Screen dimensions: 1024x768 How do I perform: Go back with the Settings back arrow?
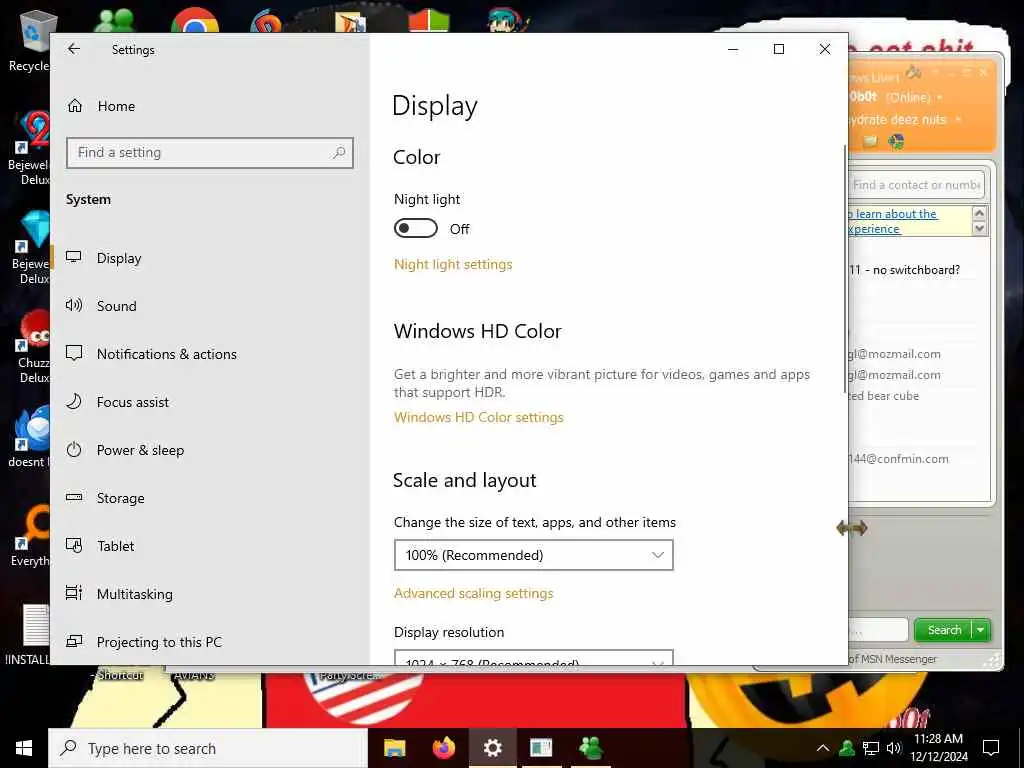[74, 49]
